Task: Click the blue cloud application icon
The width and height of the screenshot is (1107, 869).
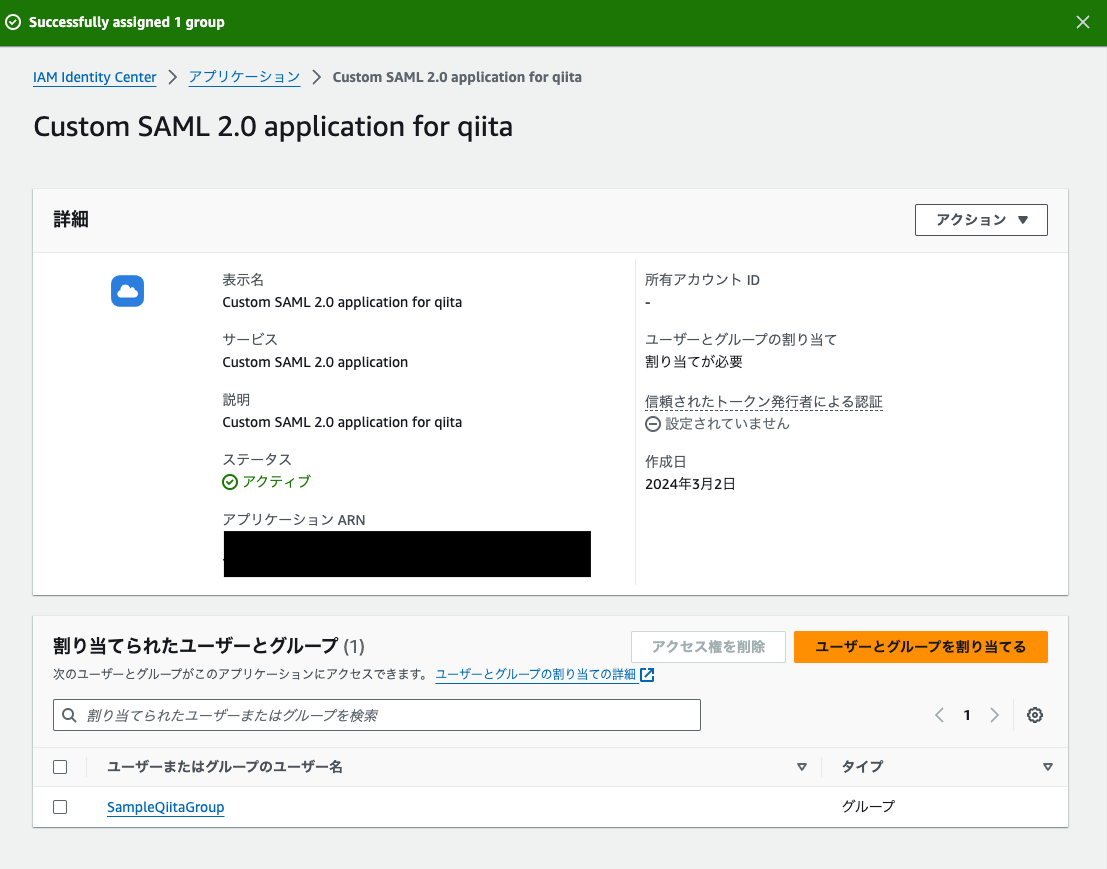Action: tap(128, 291)
